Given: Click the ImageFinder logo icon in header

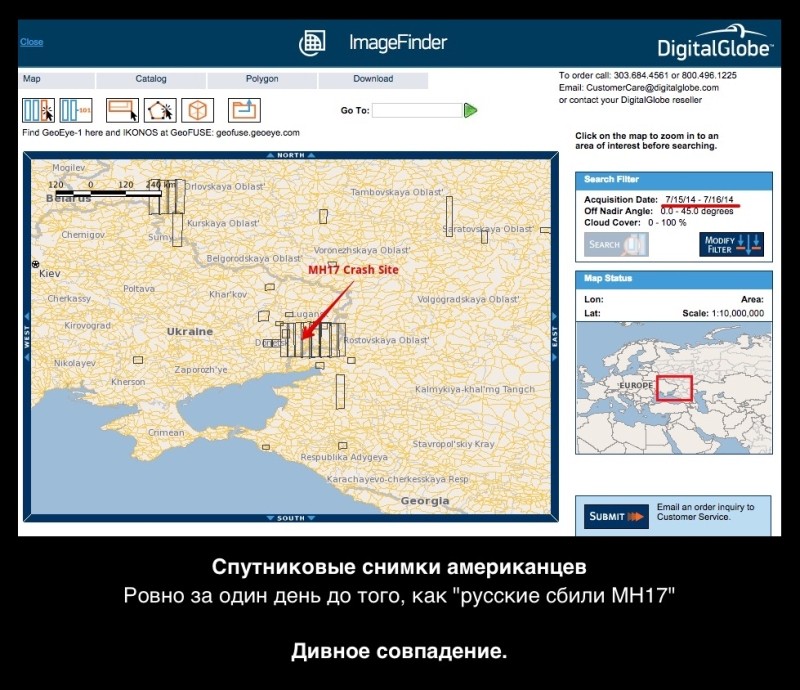Looking at the screenshot, I should coord(313,43).
